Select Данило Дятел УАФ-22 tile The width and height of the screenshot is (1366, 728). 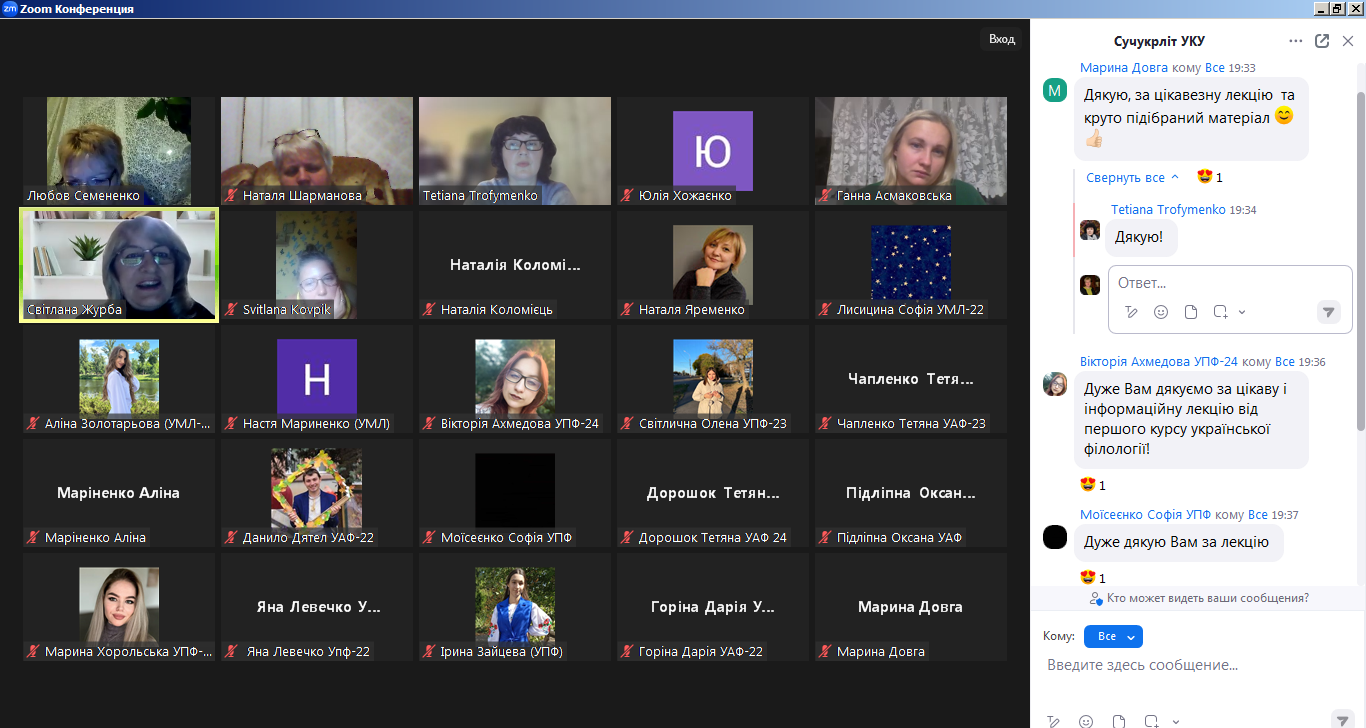click(317, 493)
